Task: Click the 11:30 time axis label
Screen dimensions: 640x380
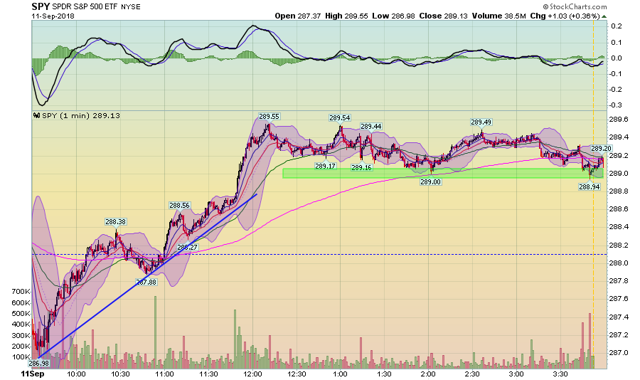Action: pos(209,374)
